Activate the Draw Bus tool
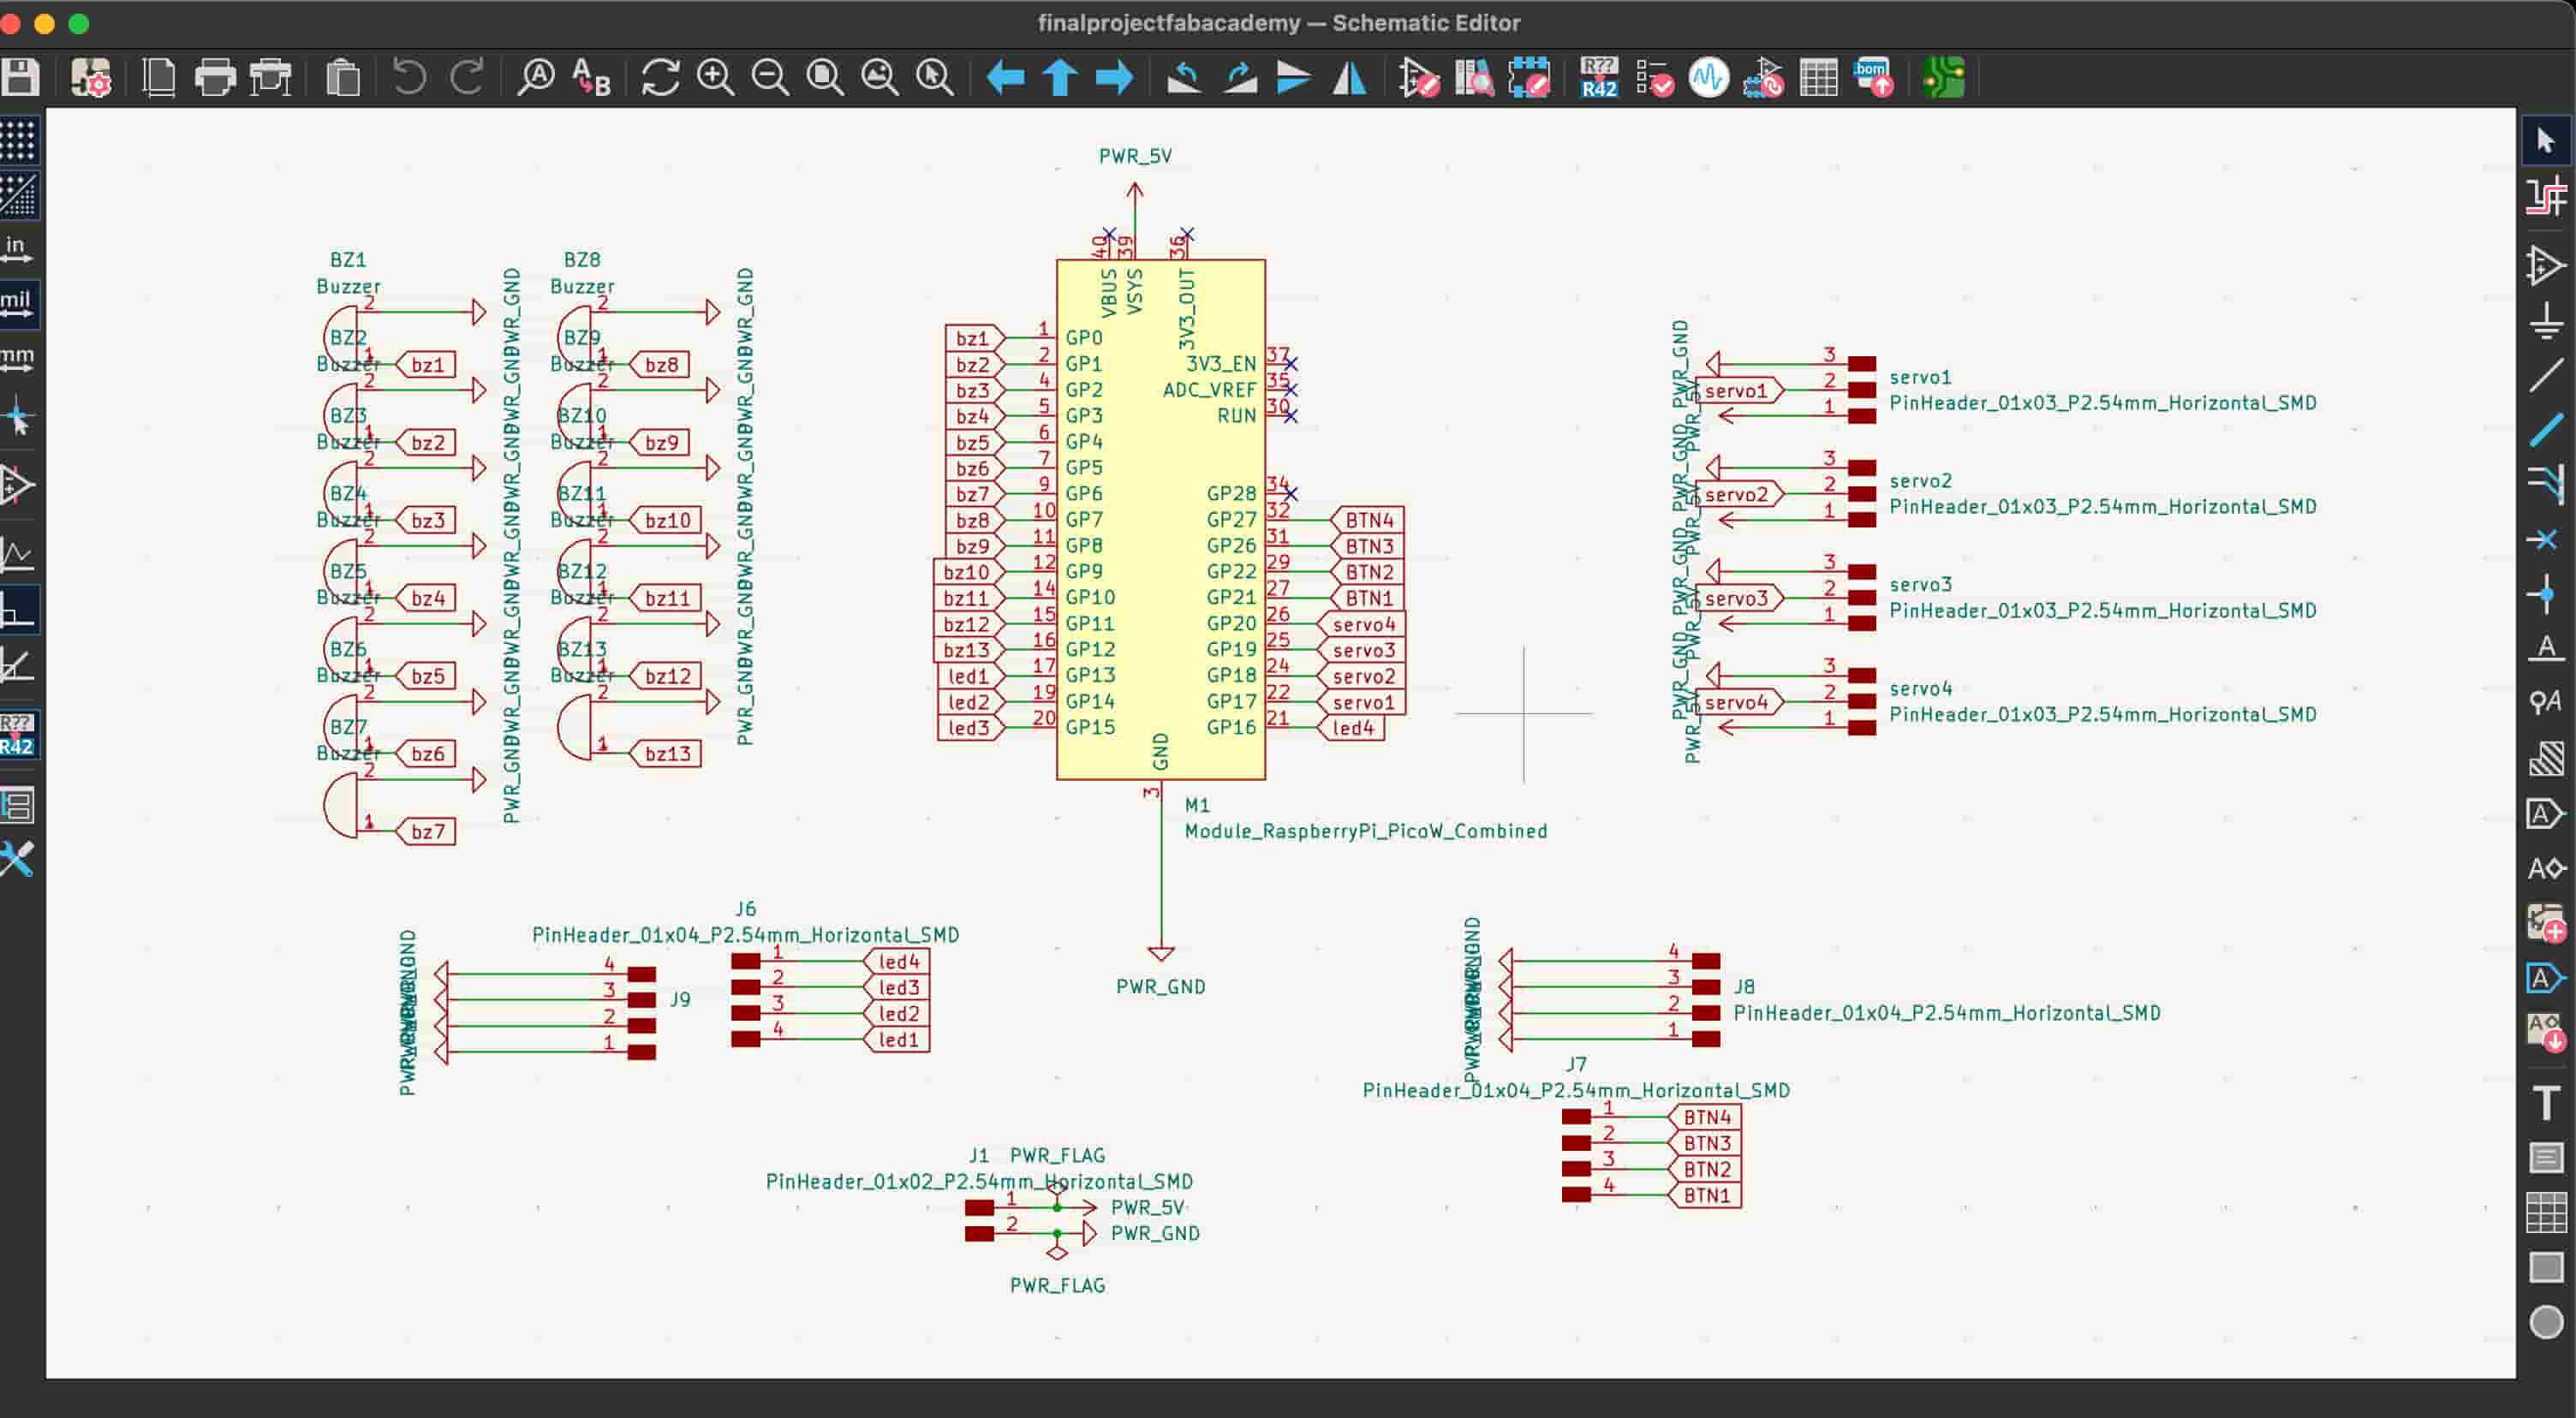Image resolution: width=2576 pixels, height=1418 pixels. point(2546,430)
